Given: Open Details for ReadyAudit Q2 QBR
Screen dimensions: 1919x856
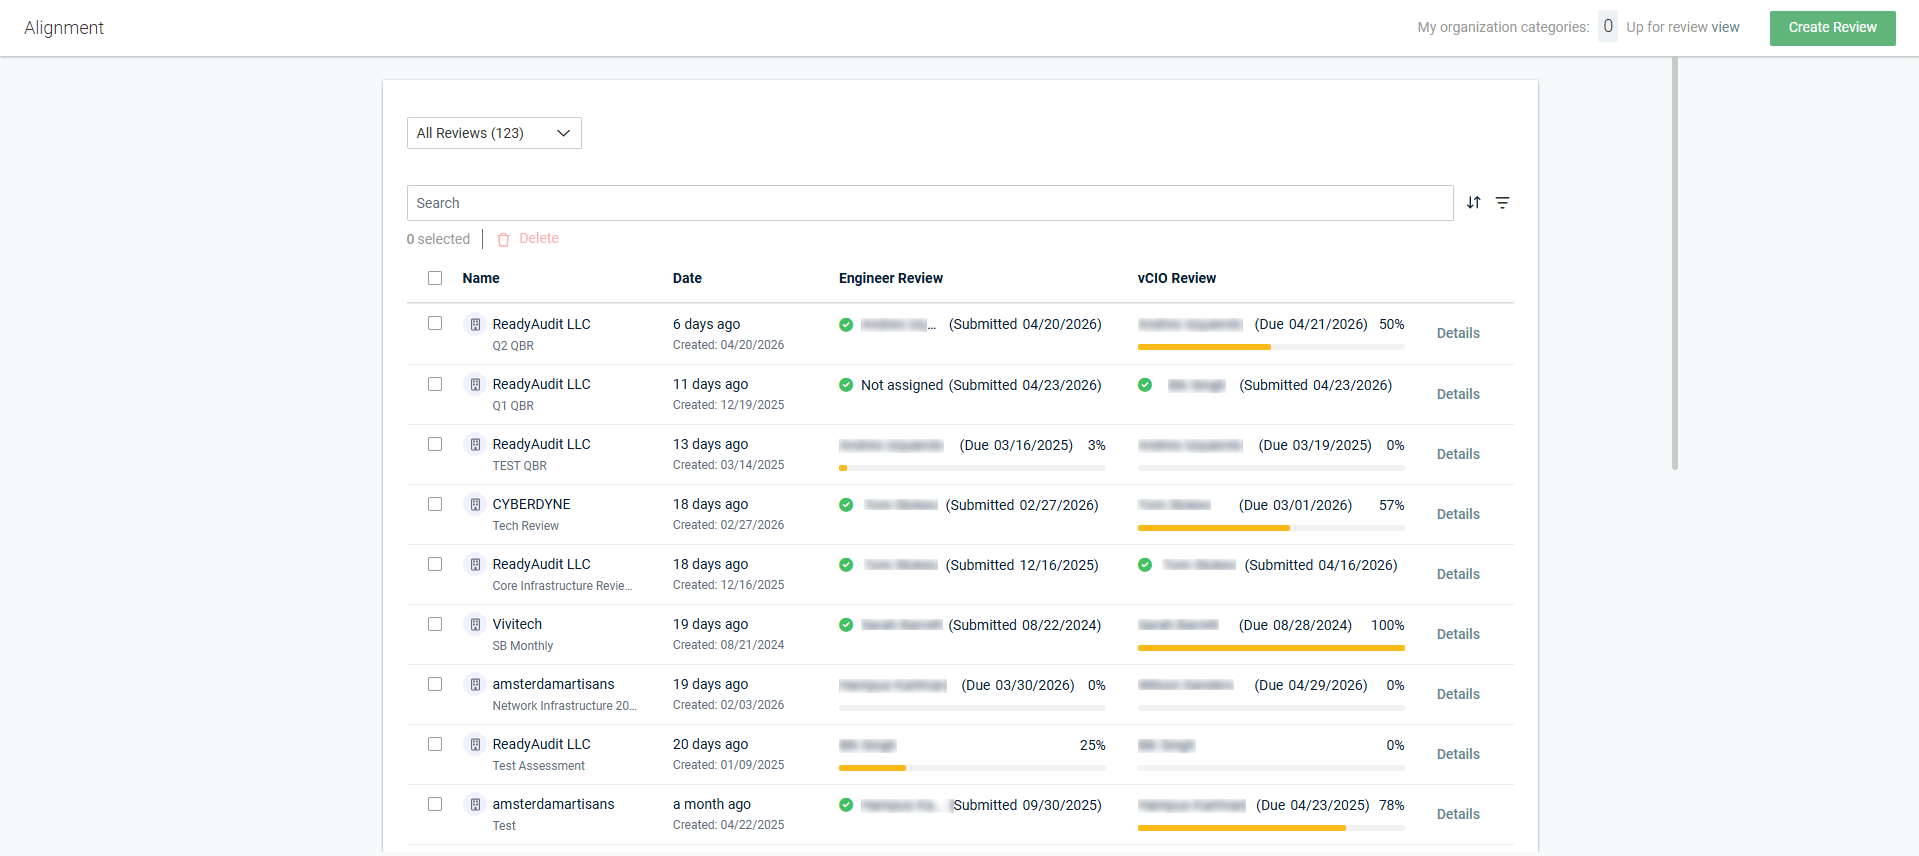Looking at the screenshot, I should 1458,333.
